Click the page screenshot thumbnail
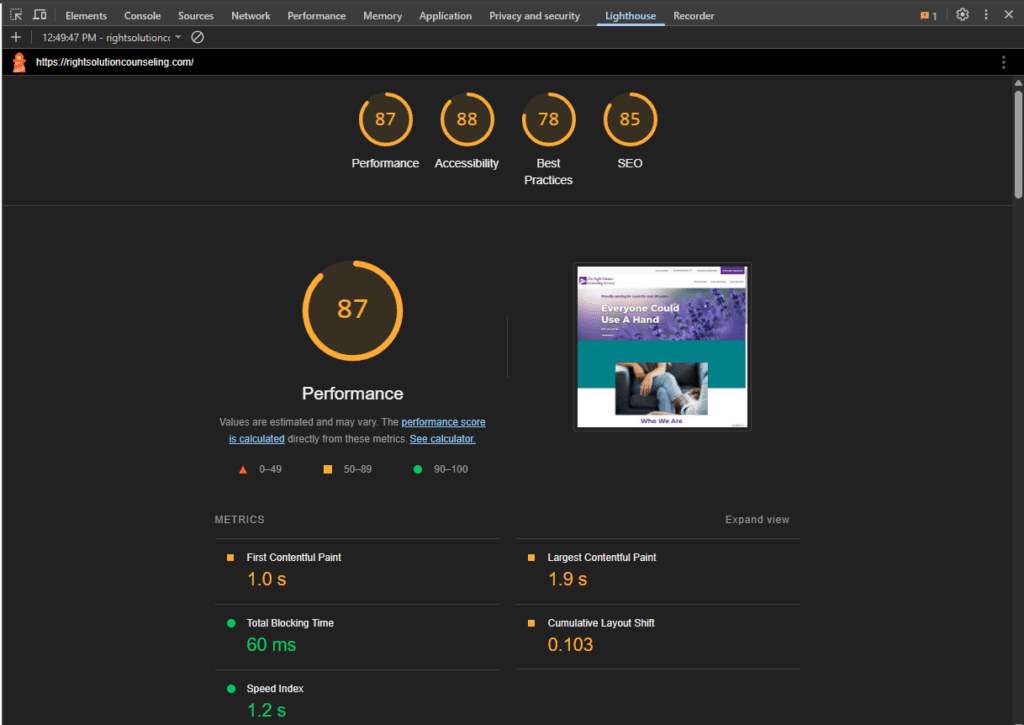This screenshot has height=725, width=1024. point(662,347)
